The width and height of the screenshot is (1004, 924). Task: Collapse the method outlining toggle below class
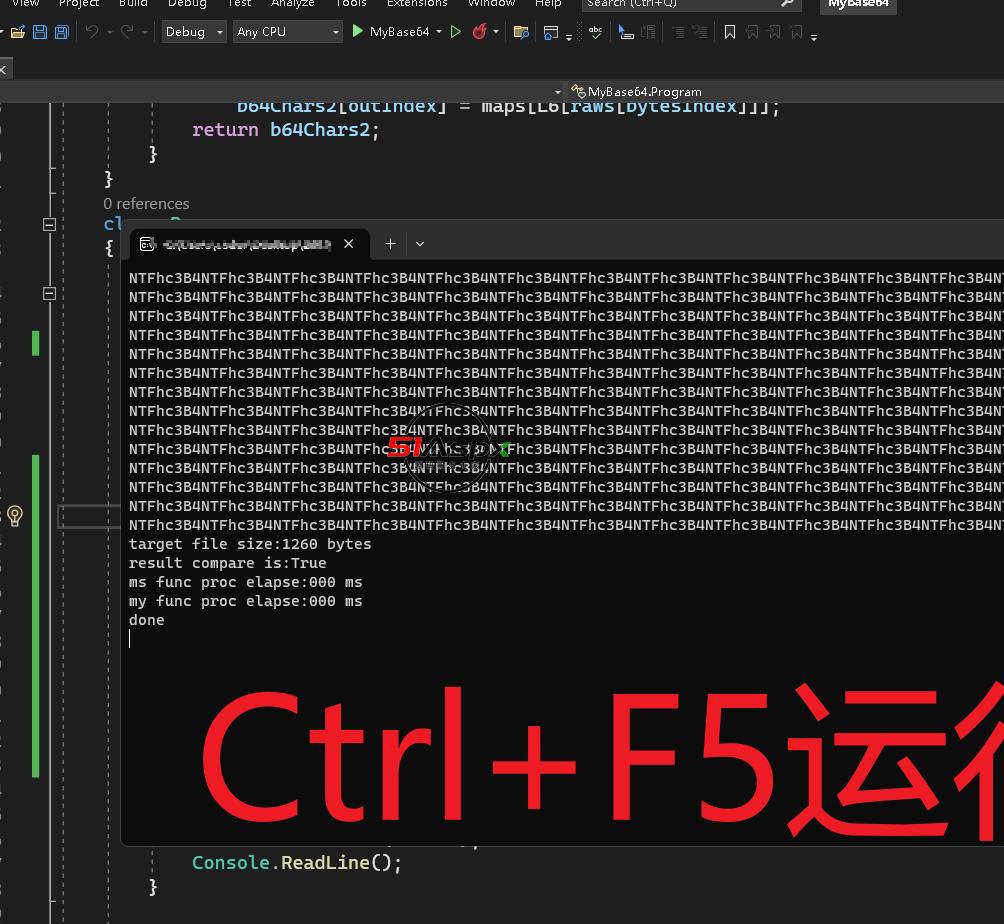[x=49, y=293]
